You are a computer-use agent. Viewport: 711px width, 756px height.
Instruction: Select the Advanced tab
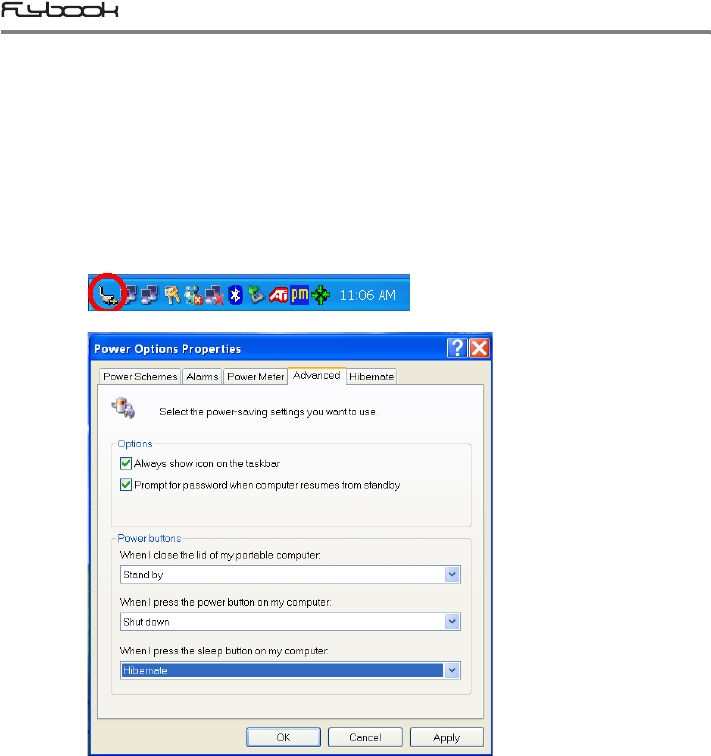317,376
